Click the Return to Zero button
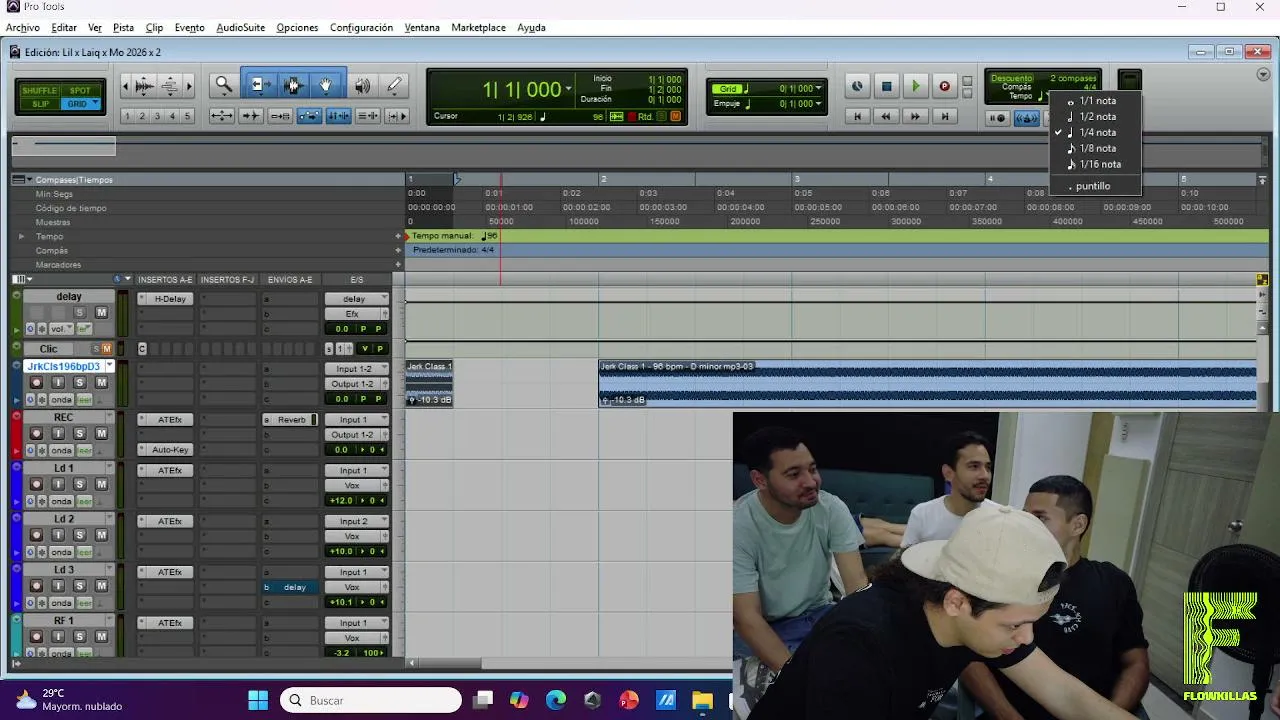This screenshot has height=720, width=1280. pyautogui.click(x=857, y=116)
